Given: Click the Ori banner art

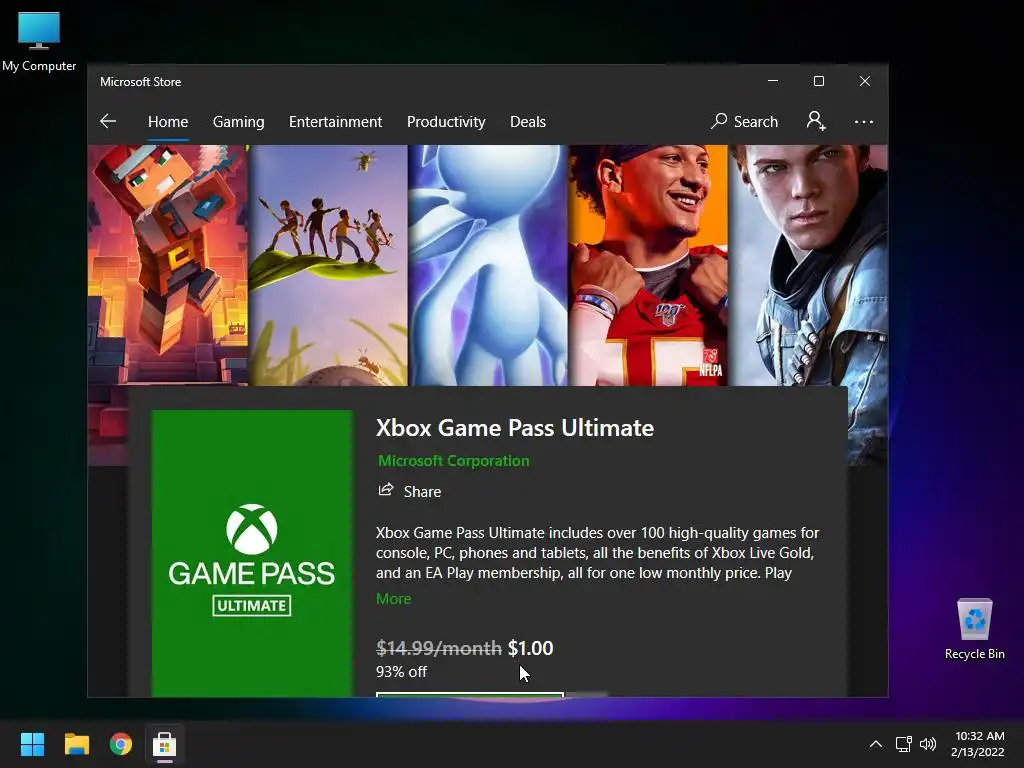Looking at the screenshot, I should pos(488,264).
